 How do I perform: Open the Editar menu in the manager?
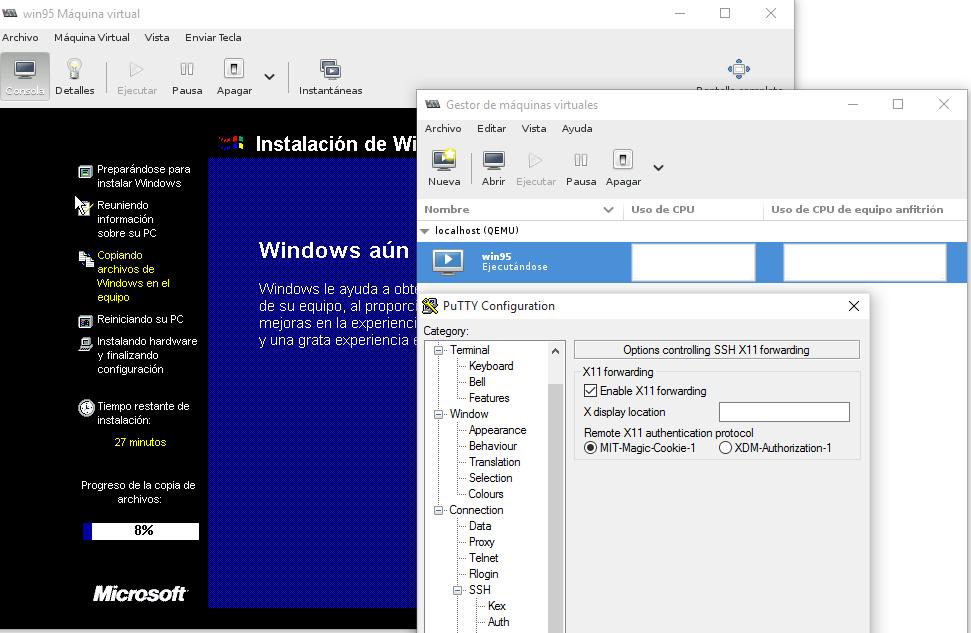coord(491,128)
